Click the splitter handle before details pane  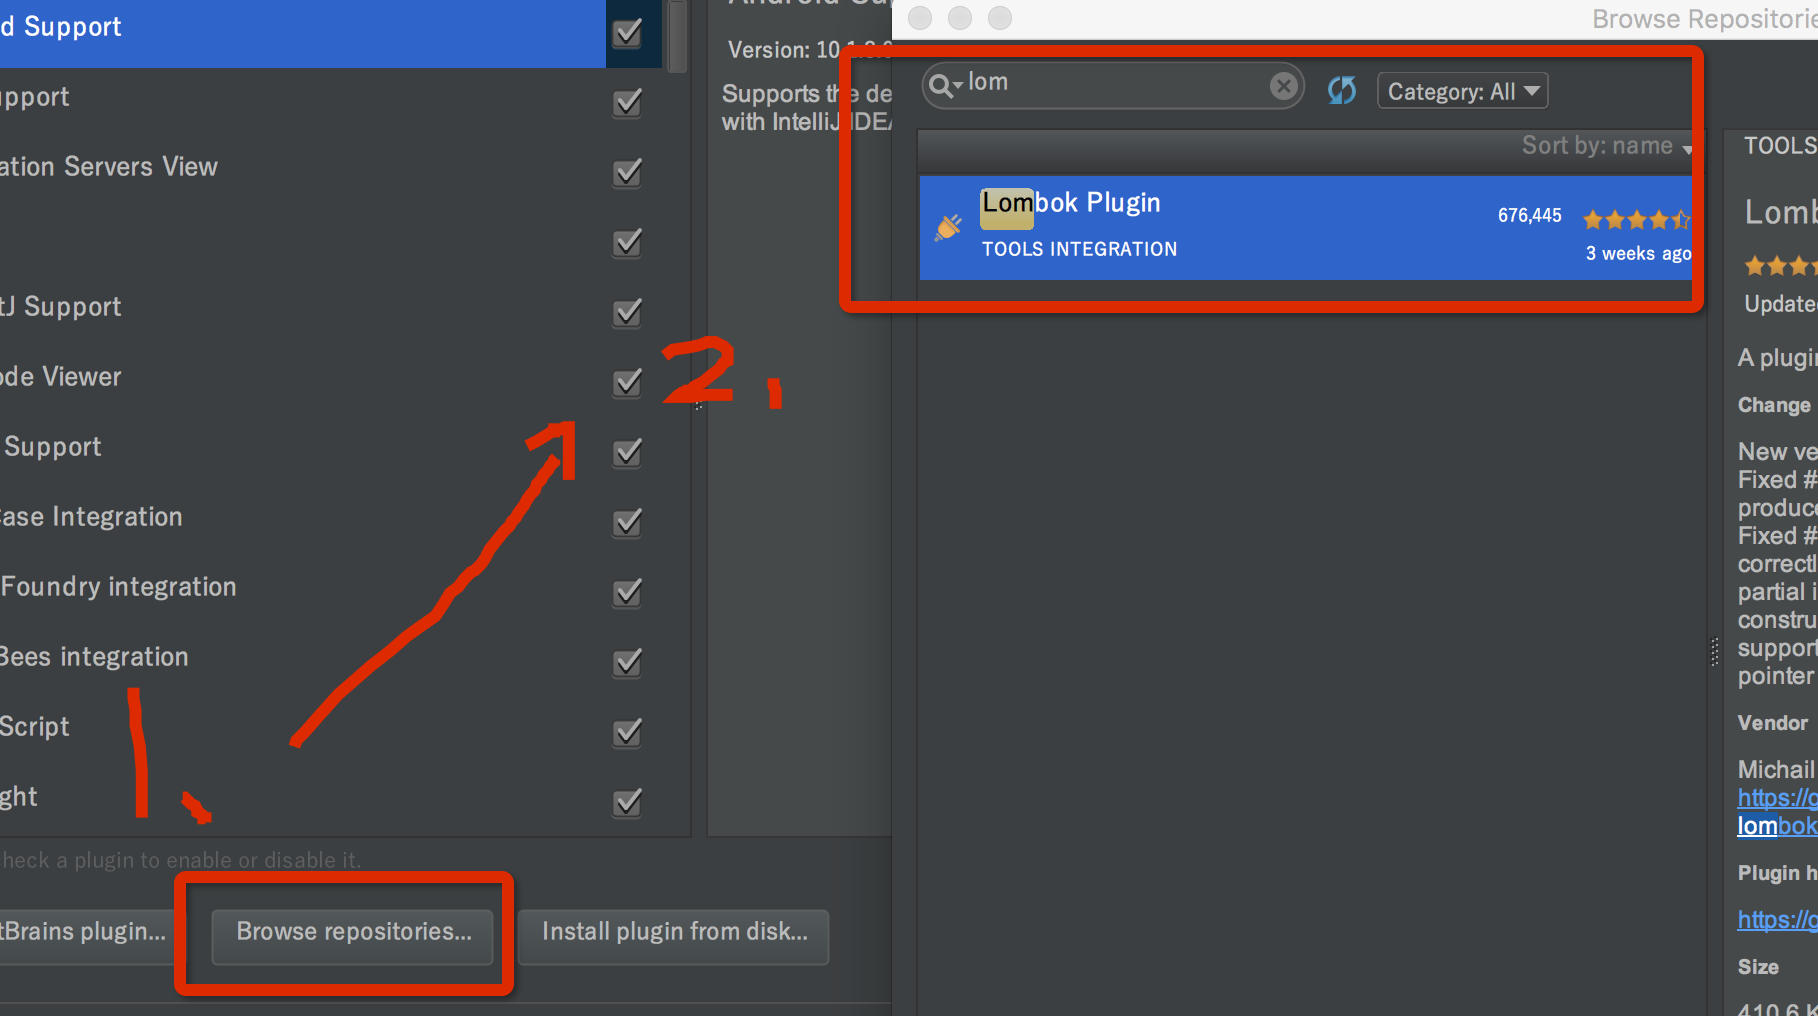(x=1714, y=652)
